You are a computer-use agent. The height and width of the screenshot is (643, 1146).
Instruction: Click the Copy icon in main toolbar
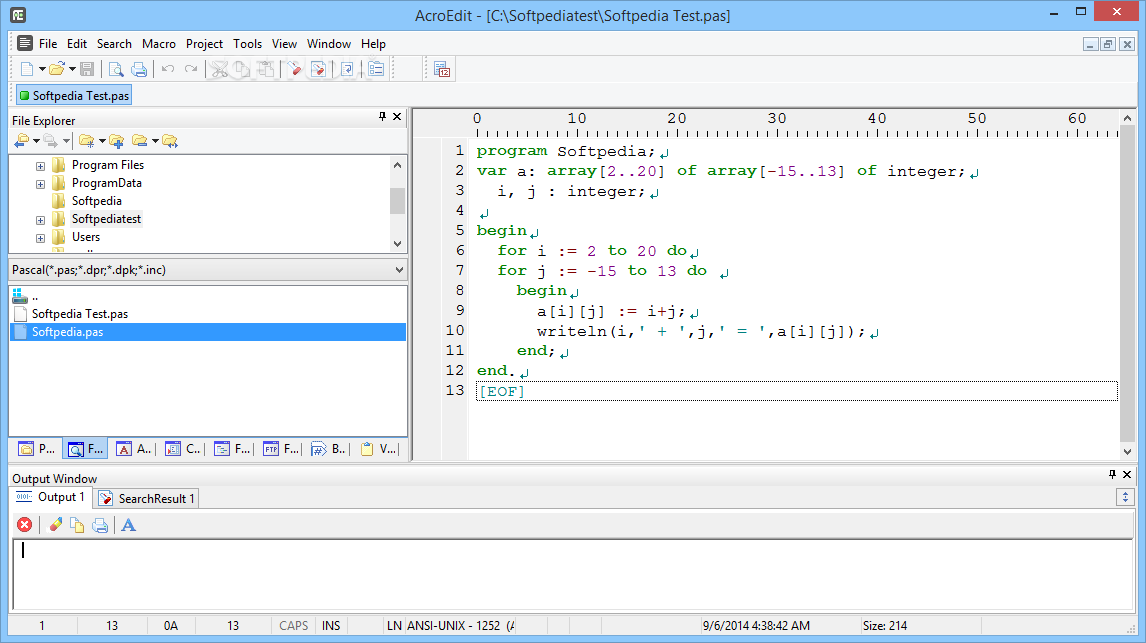pos(242,69)
